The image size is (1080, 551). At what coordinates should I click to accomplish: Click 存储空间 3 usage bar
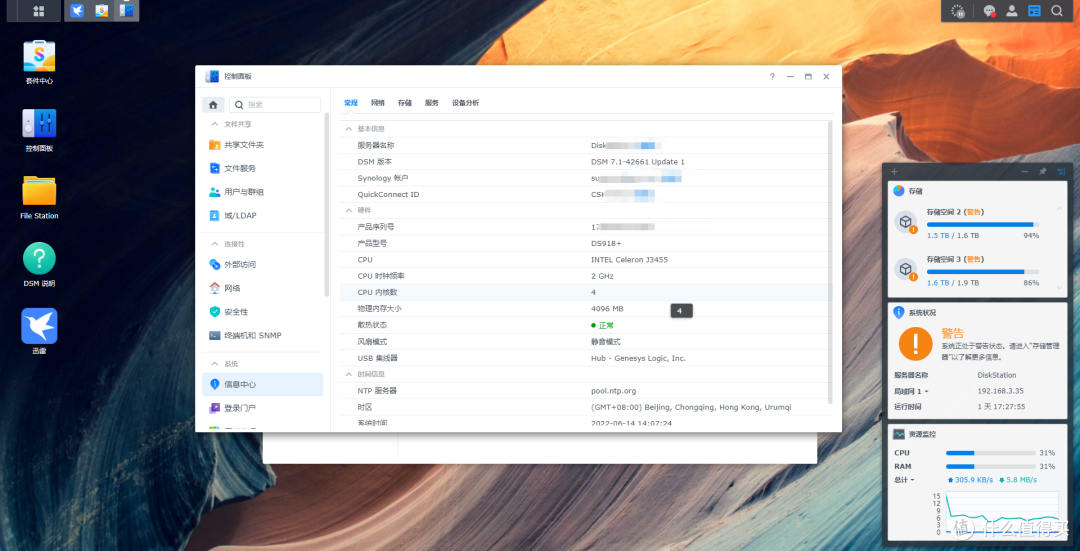(983, 272)
